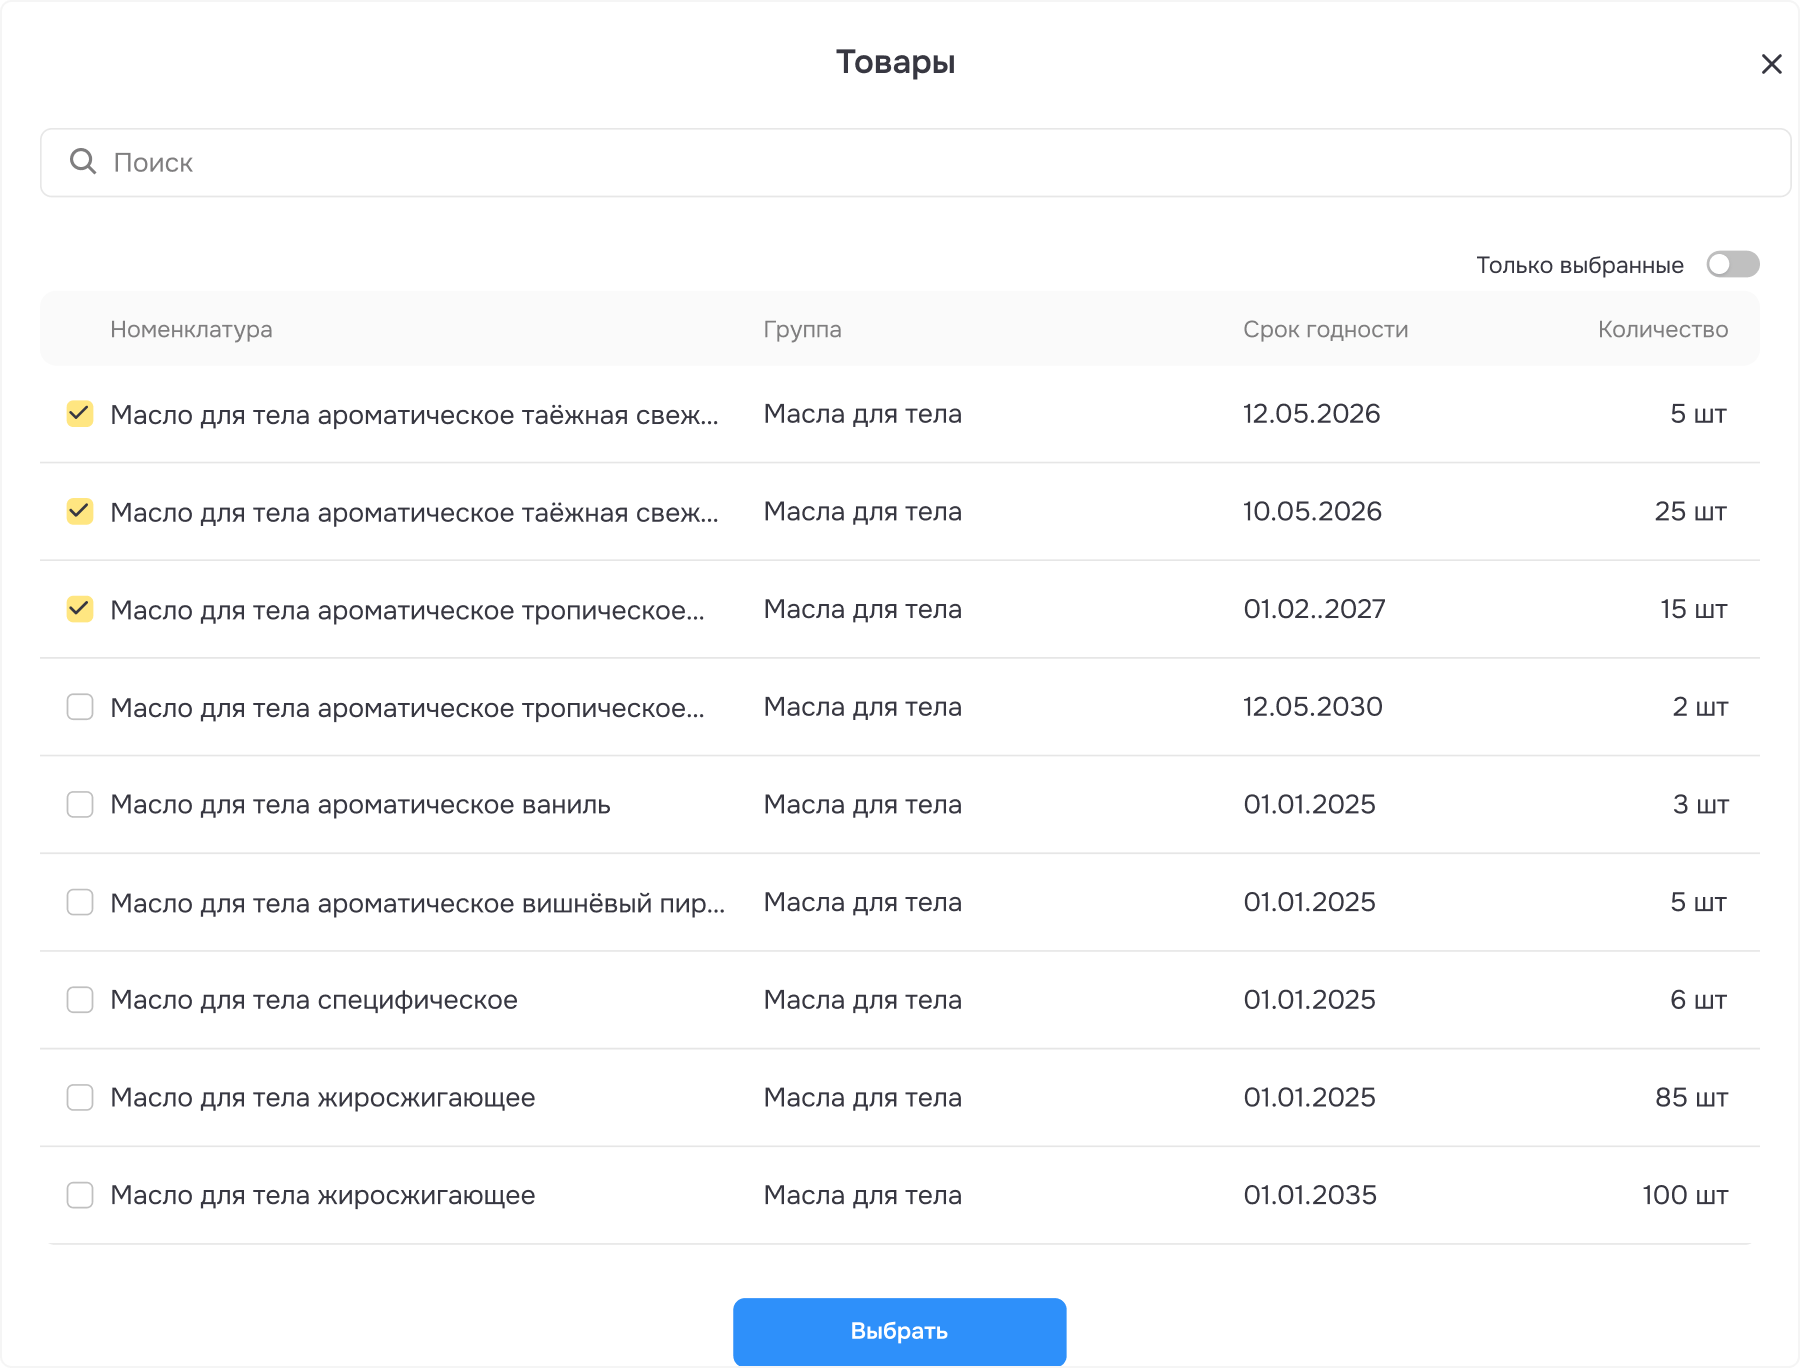Check жиросжигающее oil with 100 шт
1800x1368 pixels.
pyautogui.click(x=80, y=1195)
